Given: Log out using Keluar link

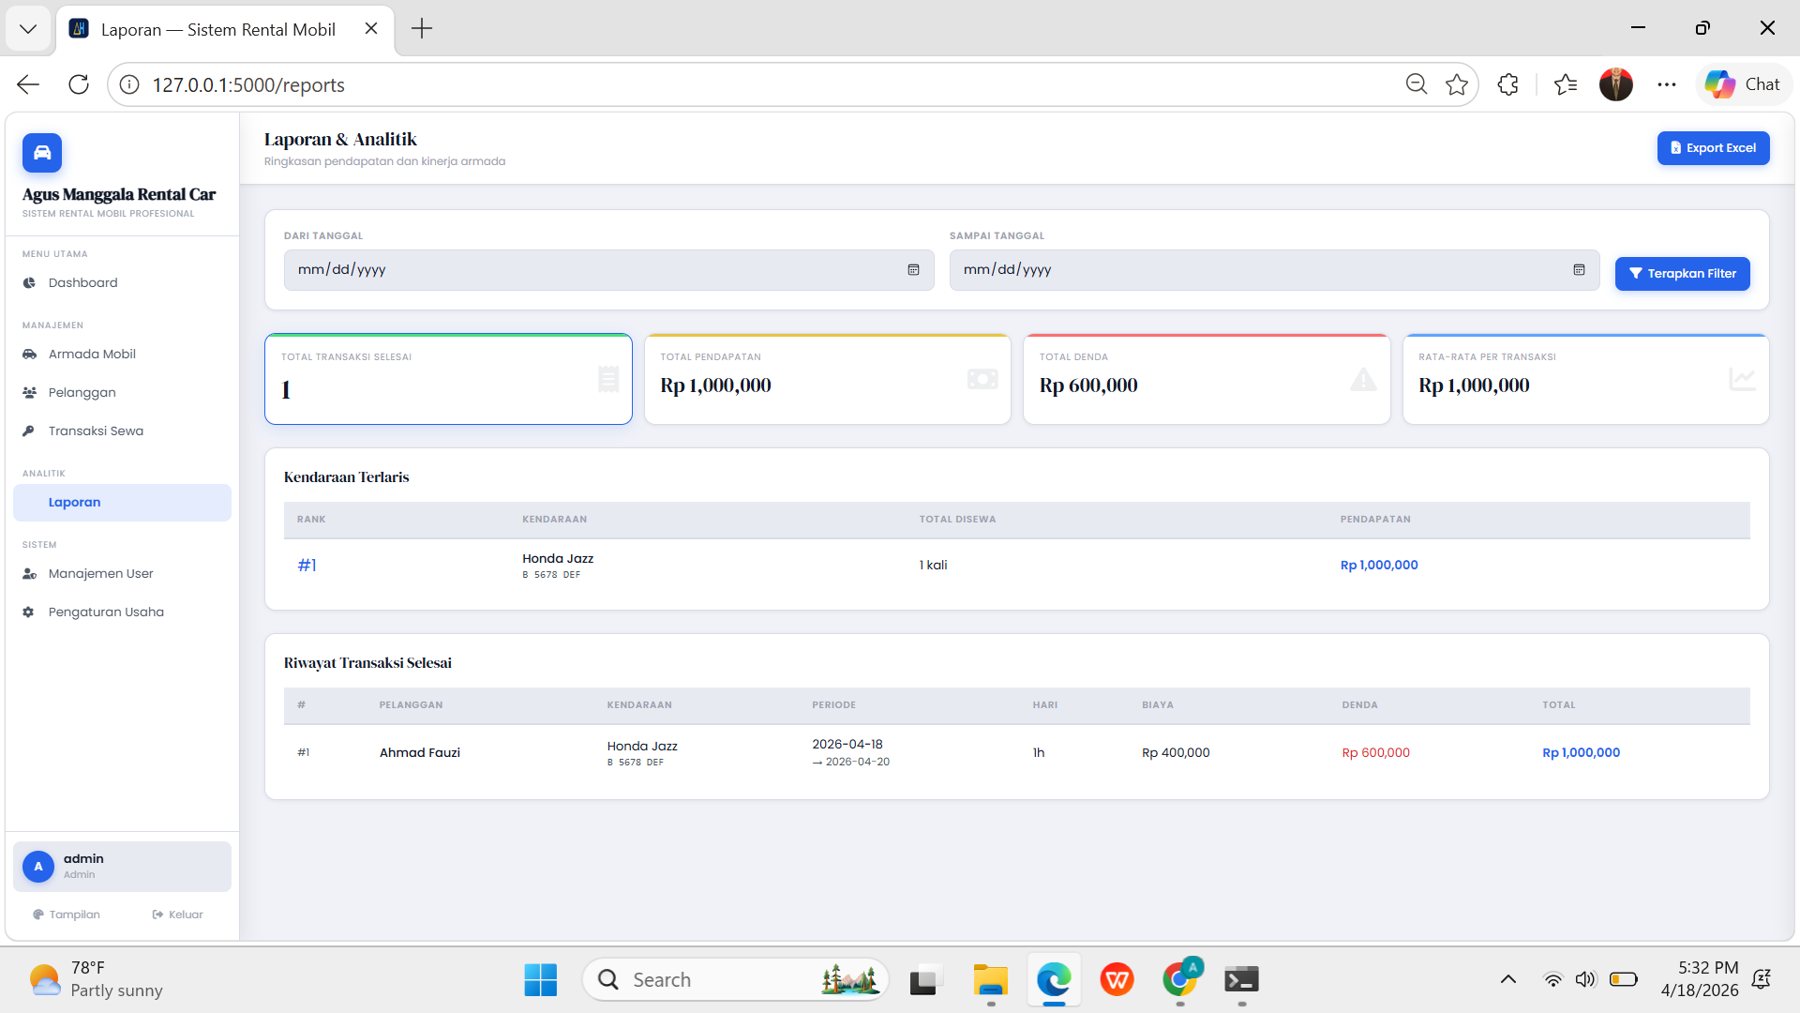Looking at the screenshot, I should tap(178, 915).
